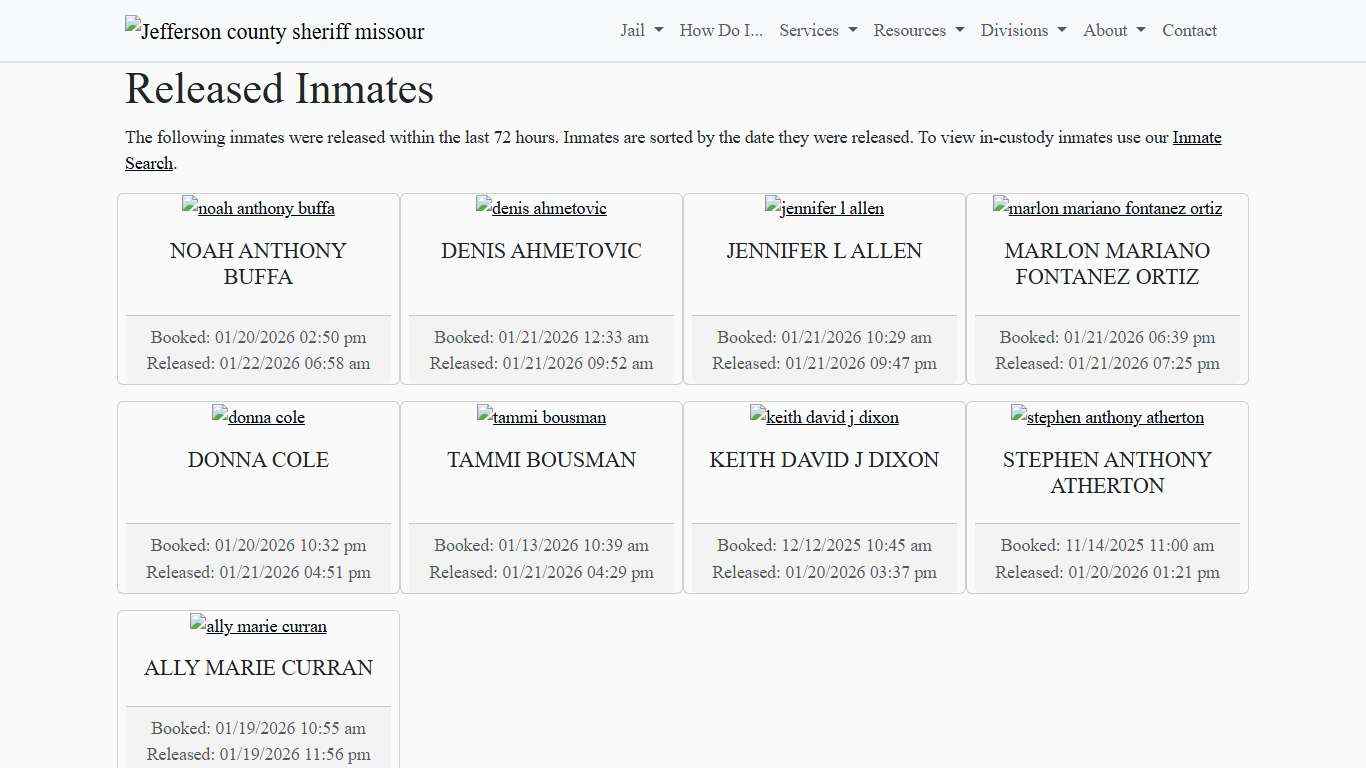This screenshot has width=1366, height=768.
Task: Open the Inmate Search link
Action: click(x=1196, y=137)
